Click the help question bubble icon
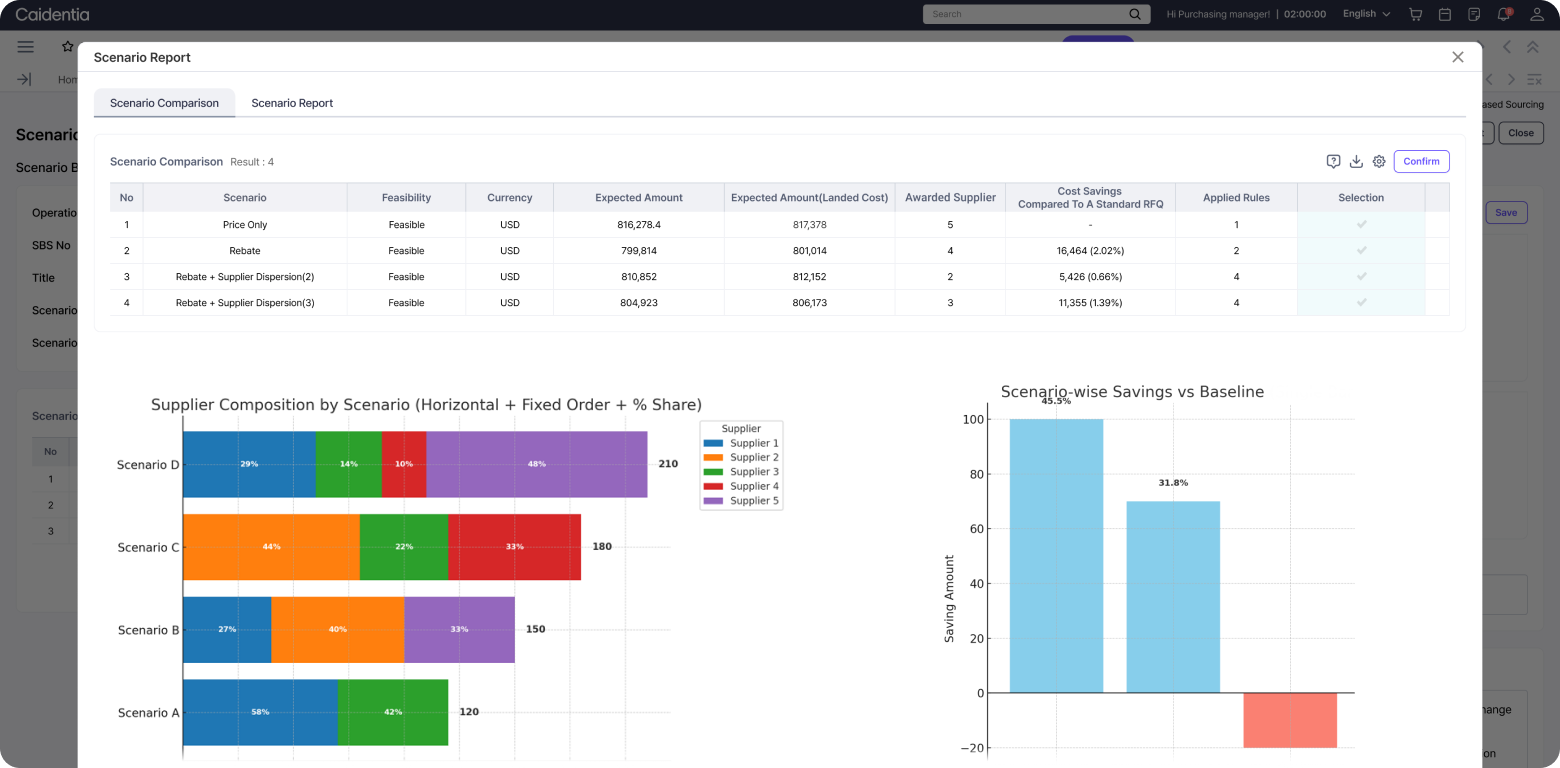This screenshot has width=1560, height=768. pyautogui.click(x=1333, y=161)
